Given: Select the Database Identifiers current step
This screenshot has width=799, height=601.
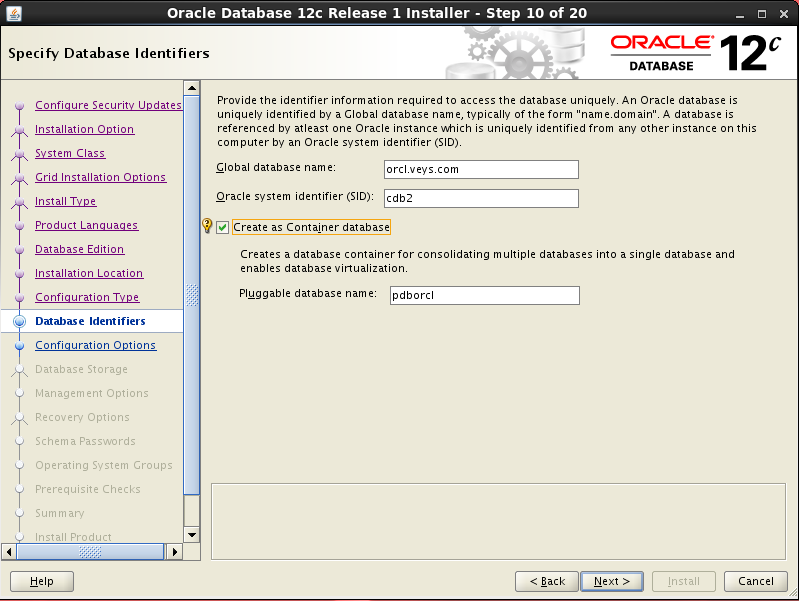Looking at the screenshot, I should click(92, 321).
